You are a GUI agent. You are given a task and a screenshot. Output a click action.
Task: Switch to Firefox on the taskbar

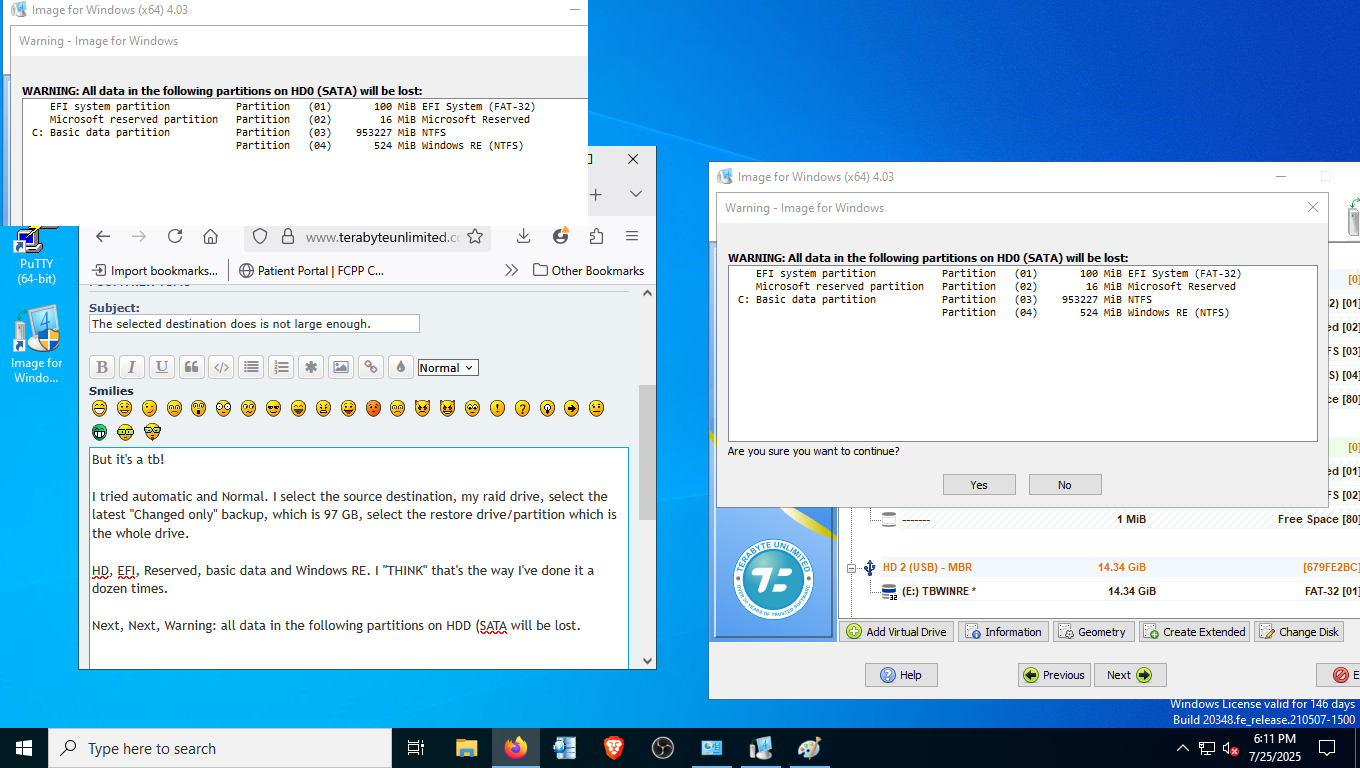coord(515,748)
